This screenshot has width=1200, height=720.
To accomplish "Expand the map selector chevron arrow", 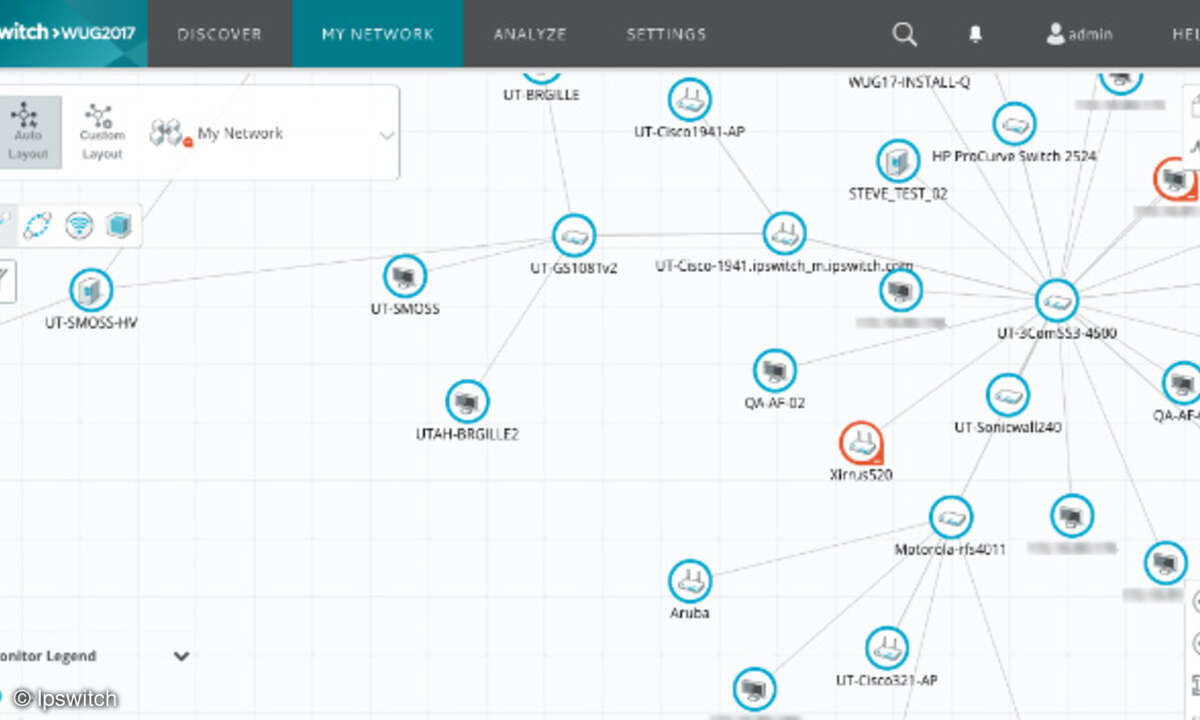I will pyautogui.click(x=387, y=135).
